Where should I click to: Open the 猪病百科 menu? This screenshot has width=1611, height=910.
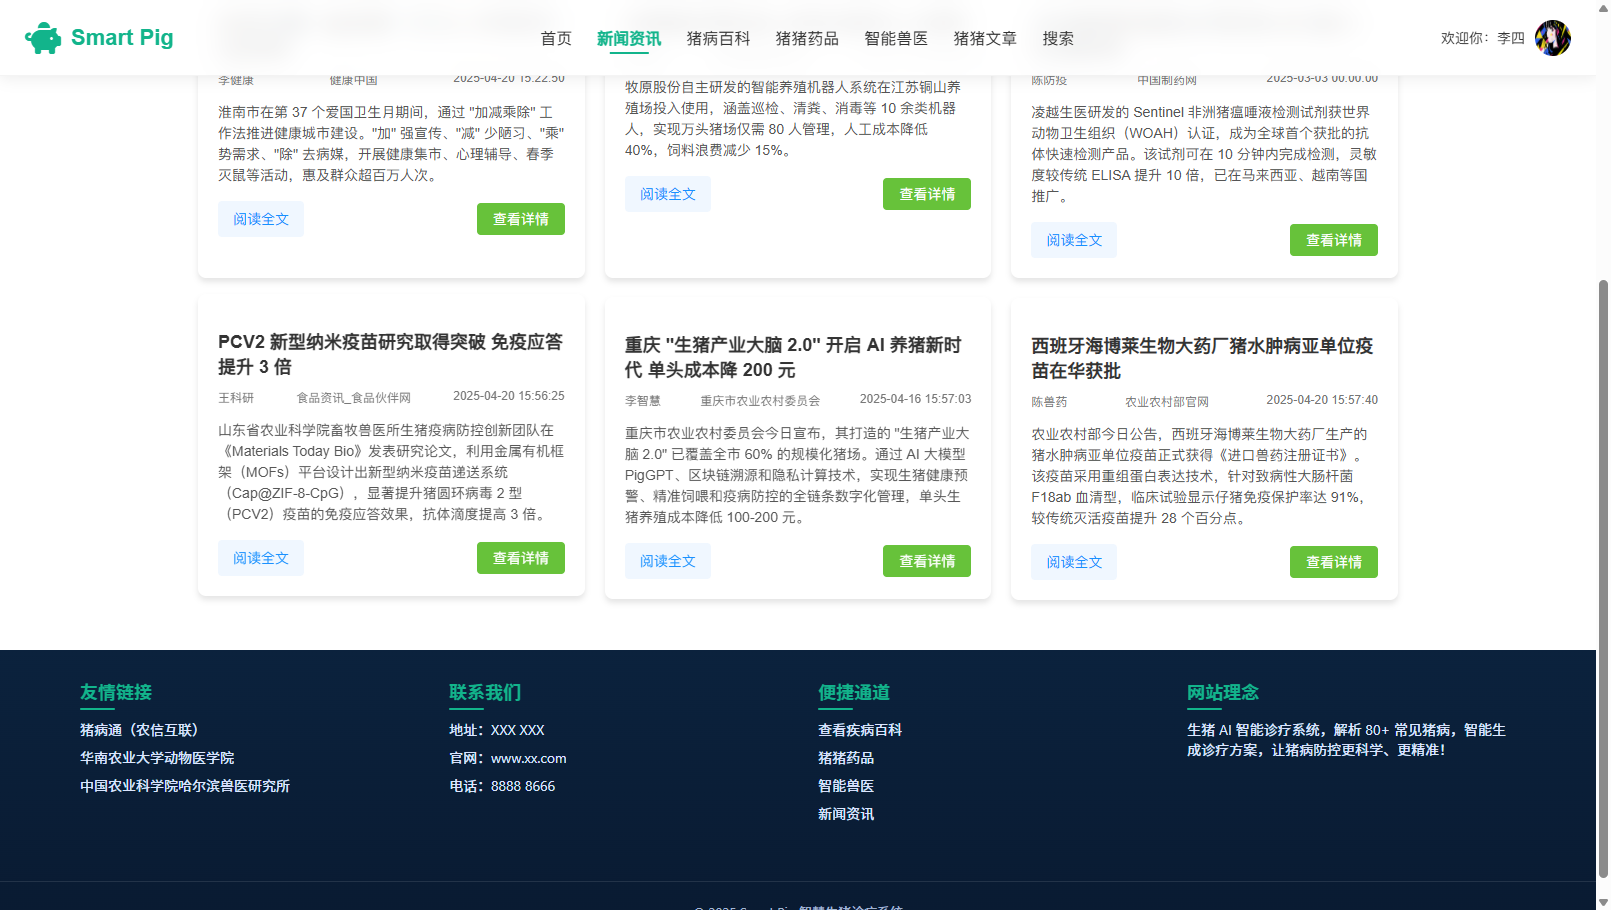coord(718,38)
